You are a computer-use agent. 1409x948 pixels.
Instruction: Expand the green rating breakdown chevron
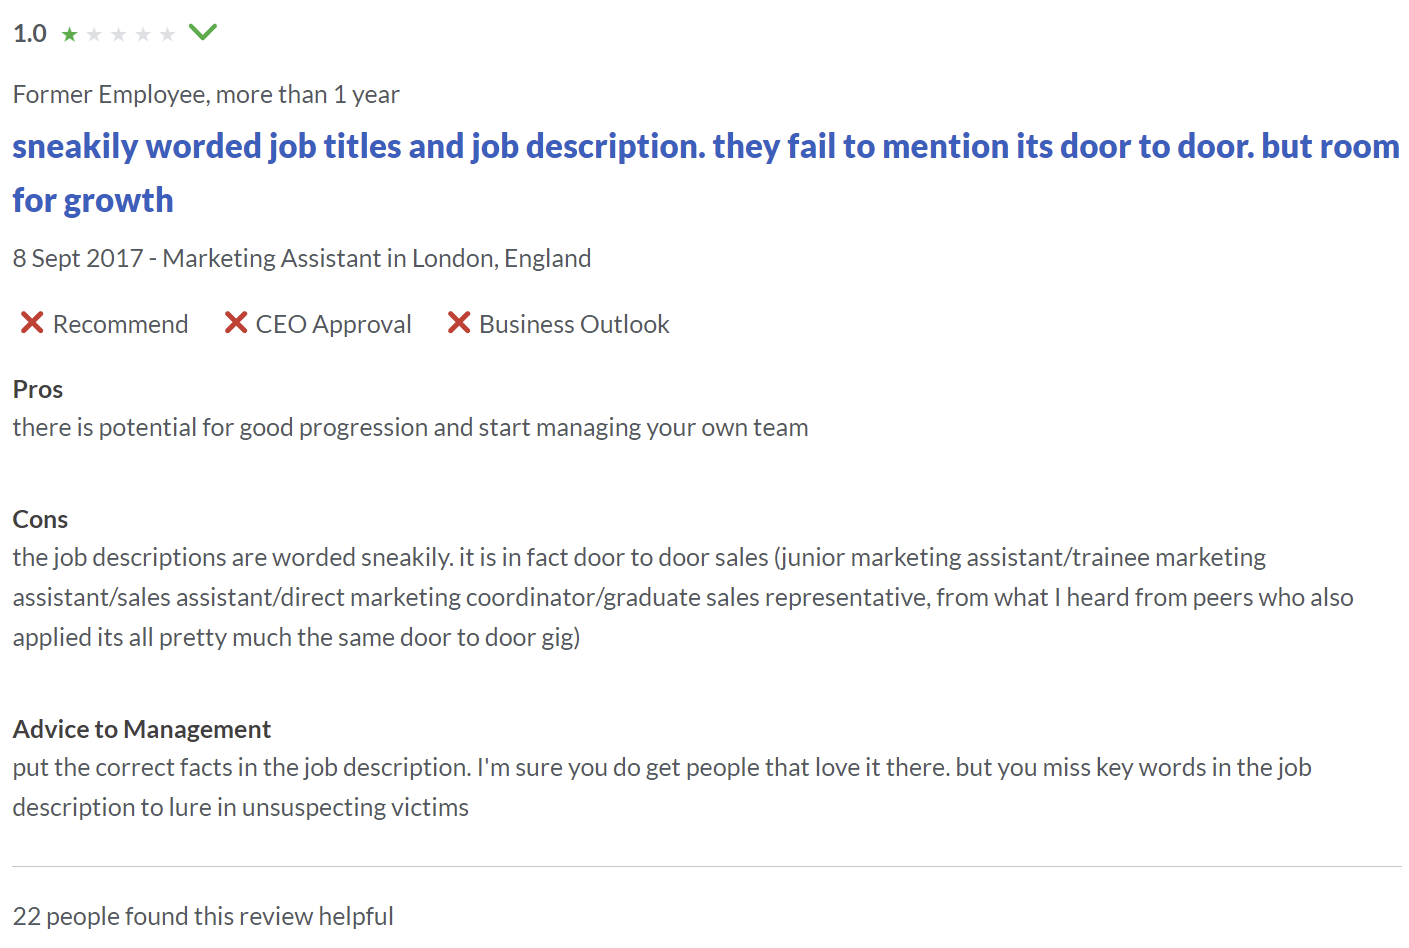(x=203, y=32)
